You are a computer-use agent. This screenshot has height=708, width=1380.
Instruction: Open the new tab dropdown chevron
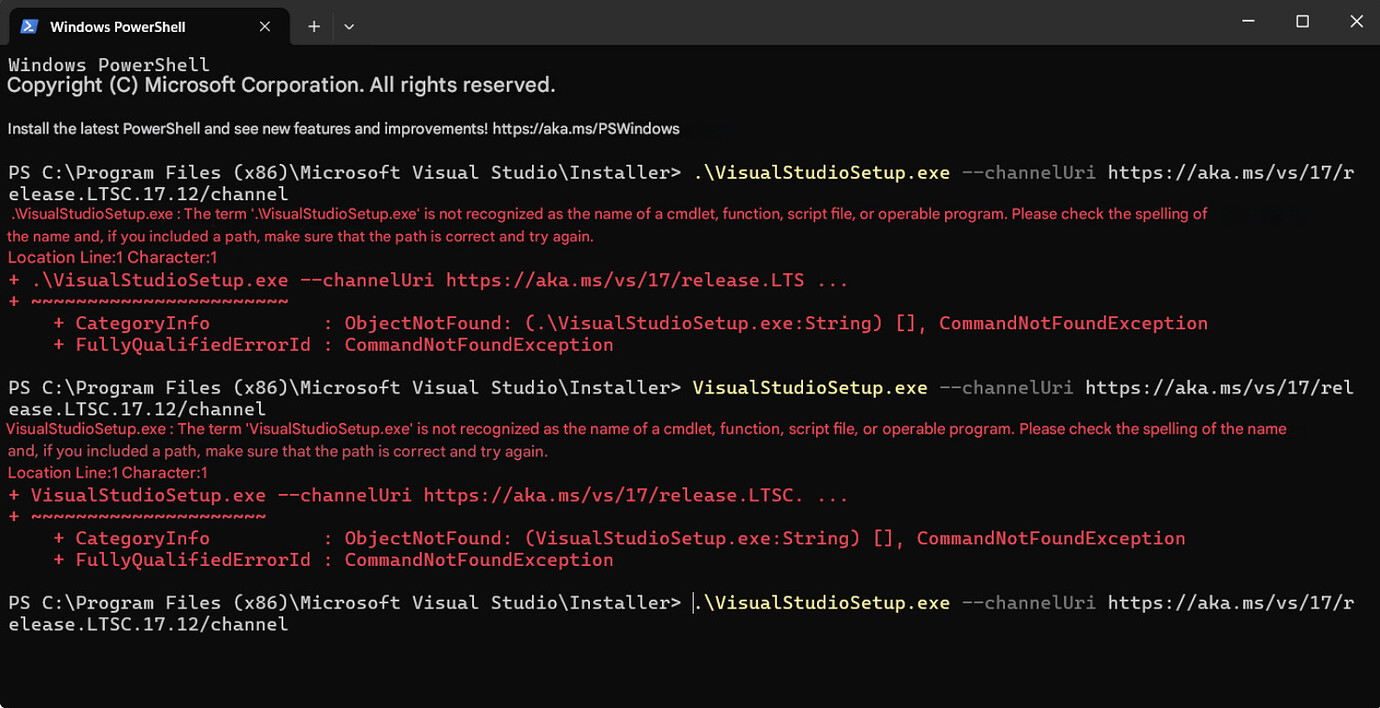click(x=348, y=25)
